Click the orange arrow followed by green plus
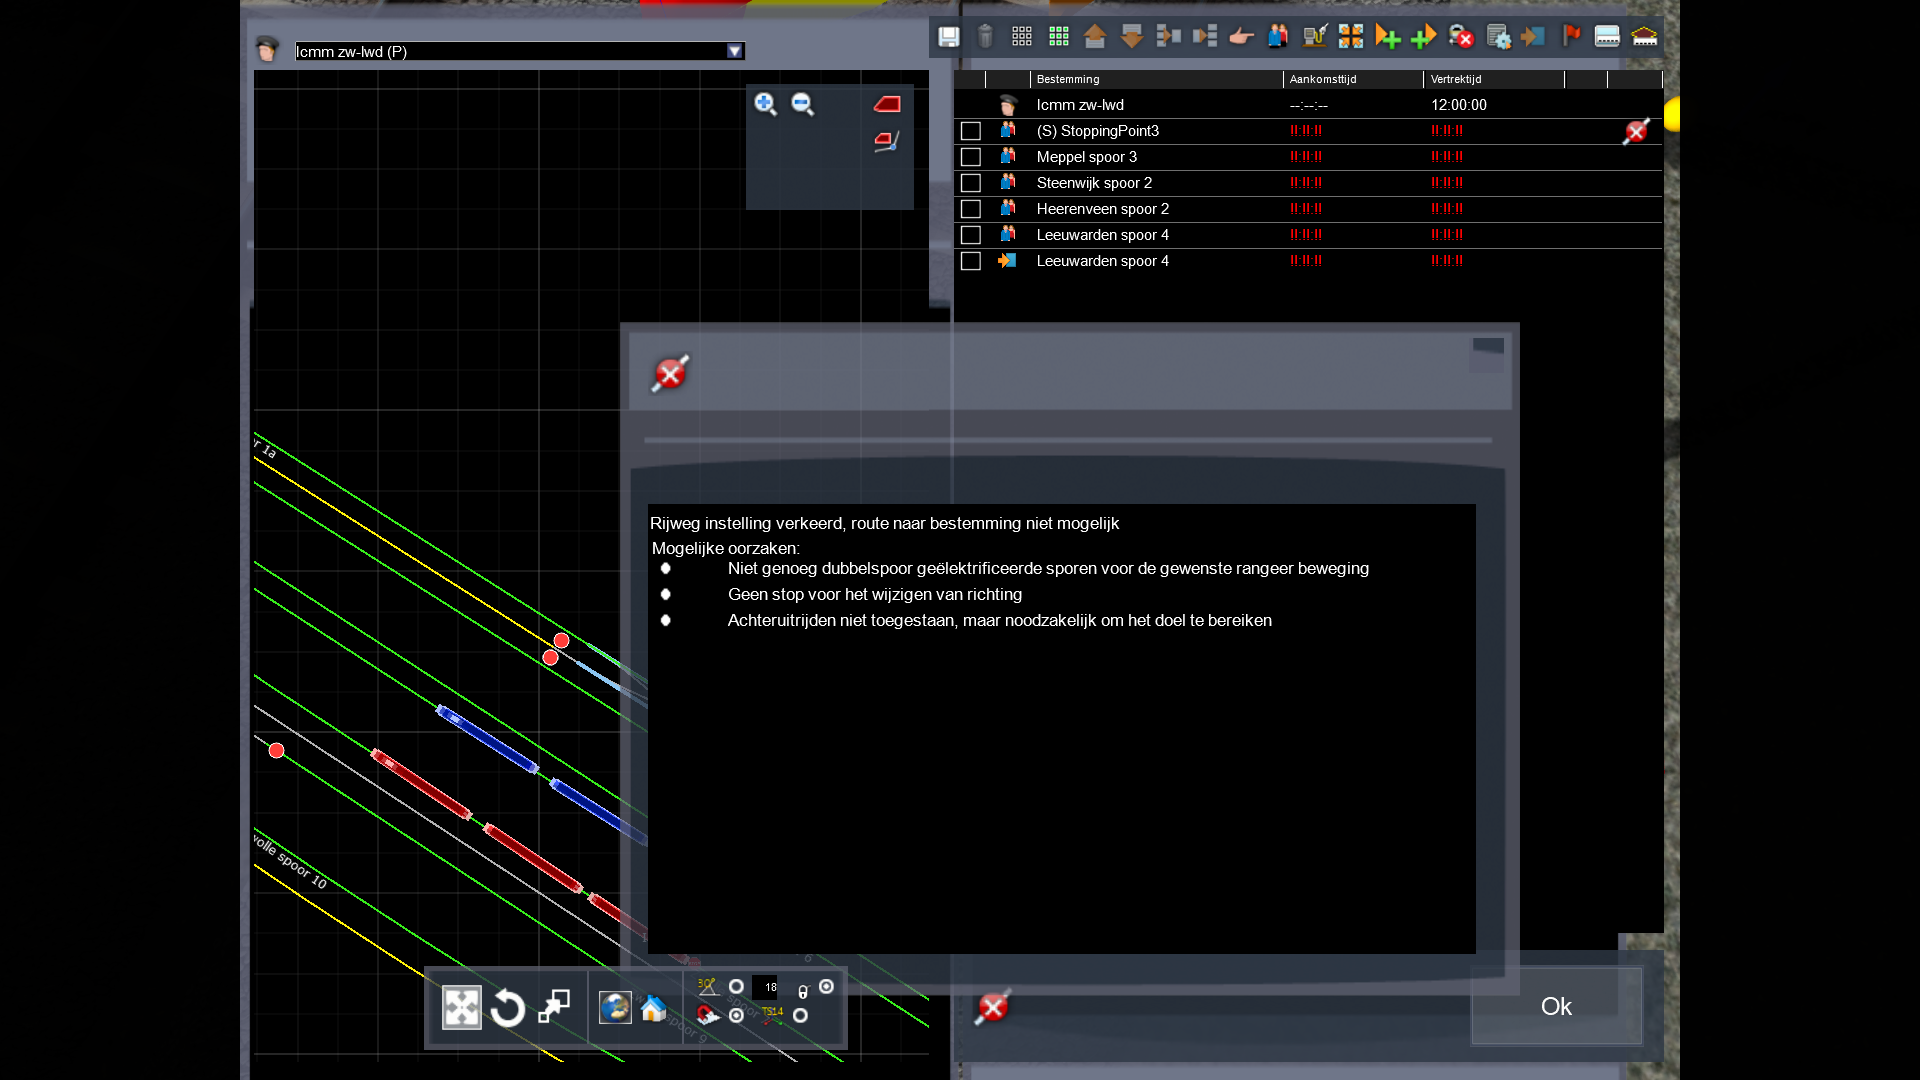 (1387, 37)
